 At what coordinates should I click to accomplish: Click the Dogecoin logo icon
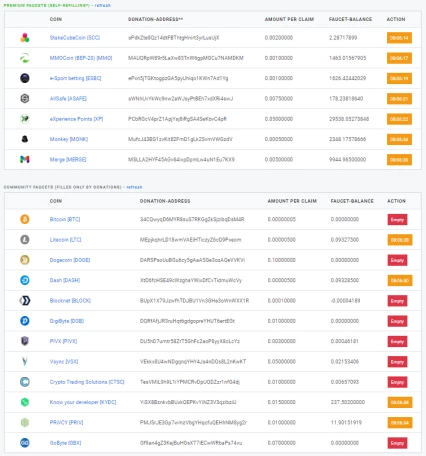[x=25, y=260]
